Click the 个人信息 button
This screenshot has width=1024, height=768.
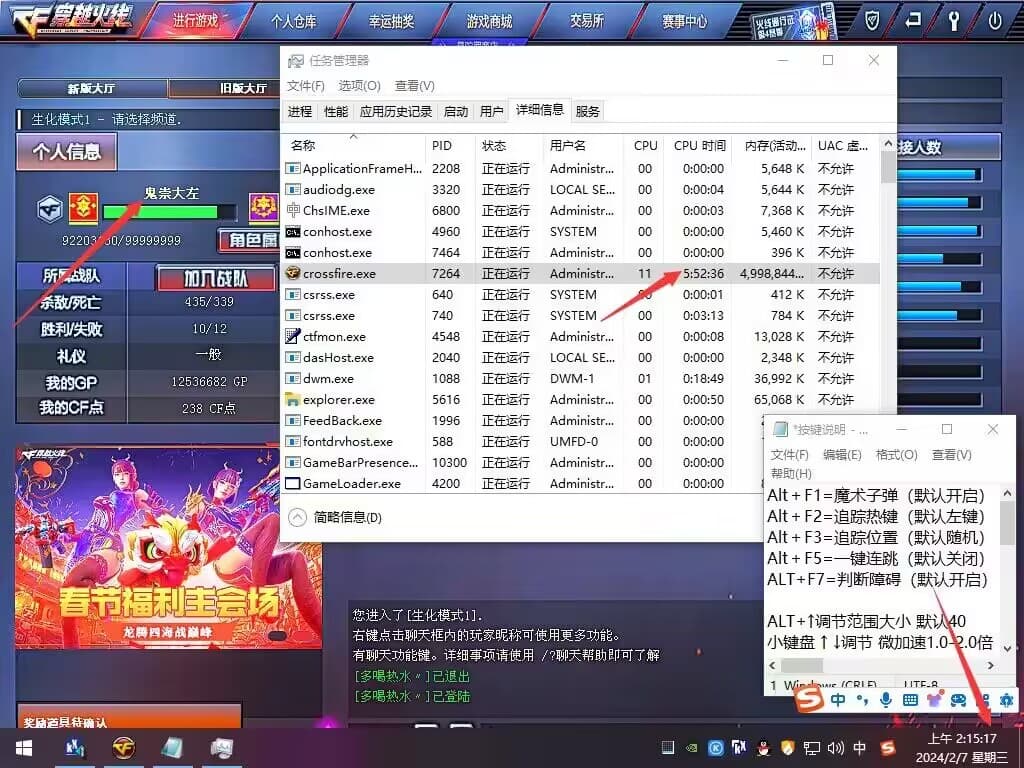coord(67,152)
